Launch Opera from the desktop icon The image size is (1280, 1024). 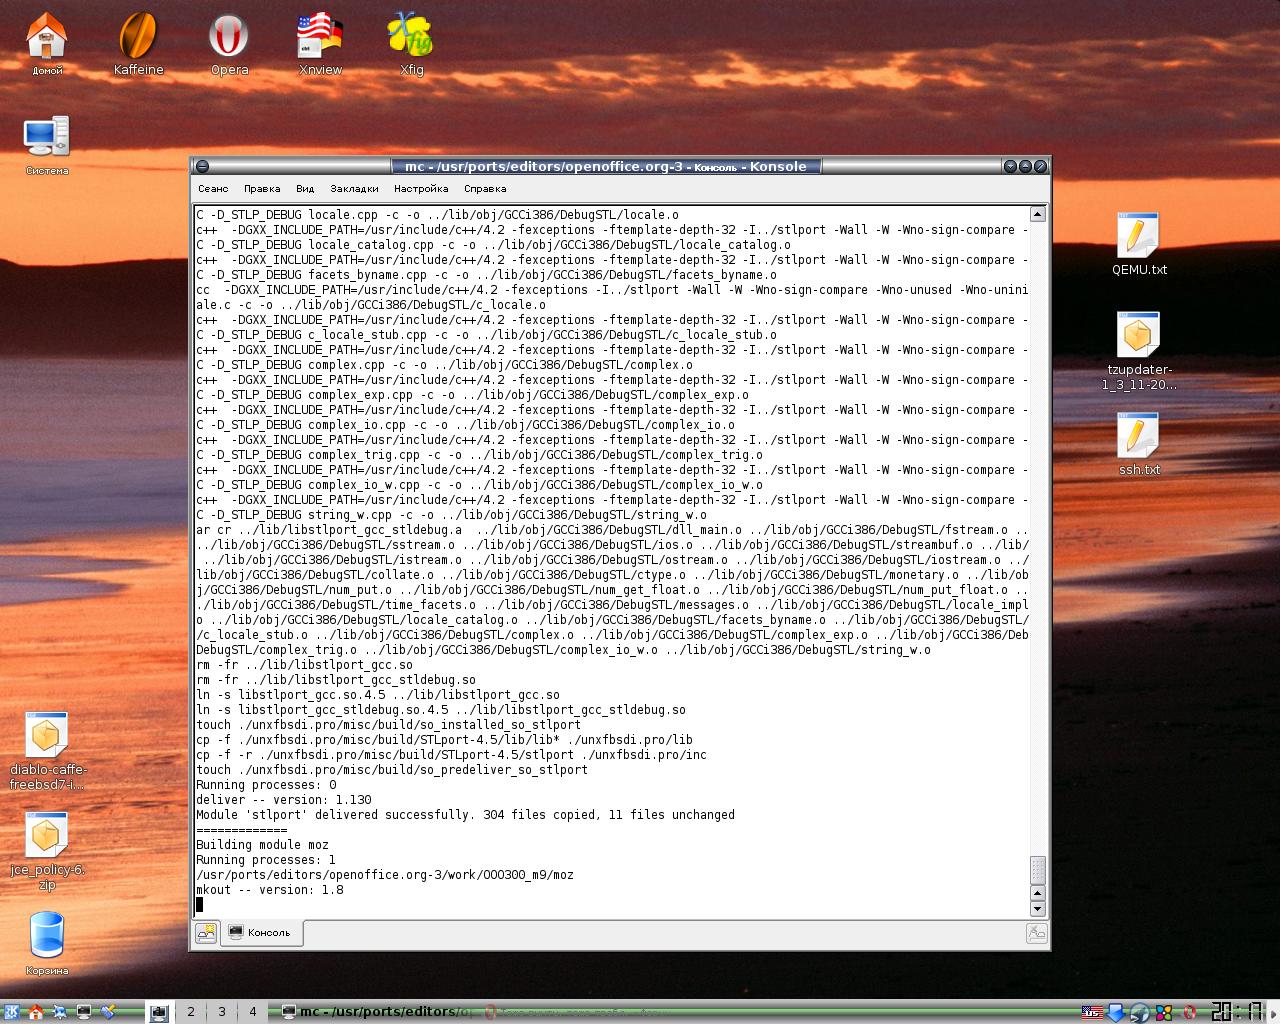(229, 45)
